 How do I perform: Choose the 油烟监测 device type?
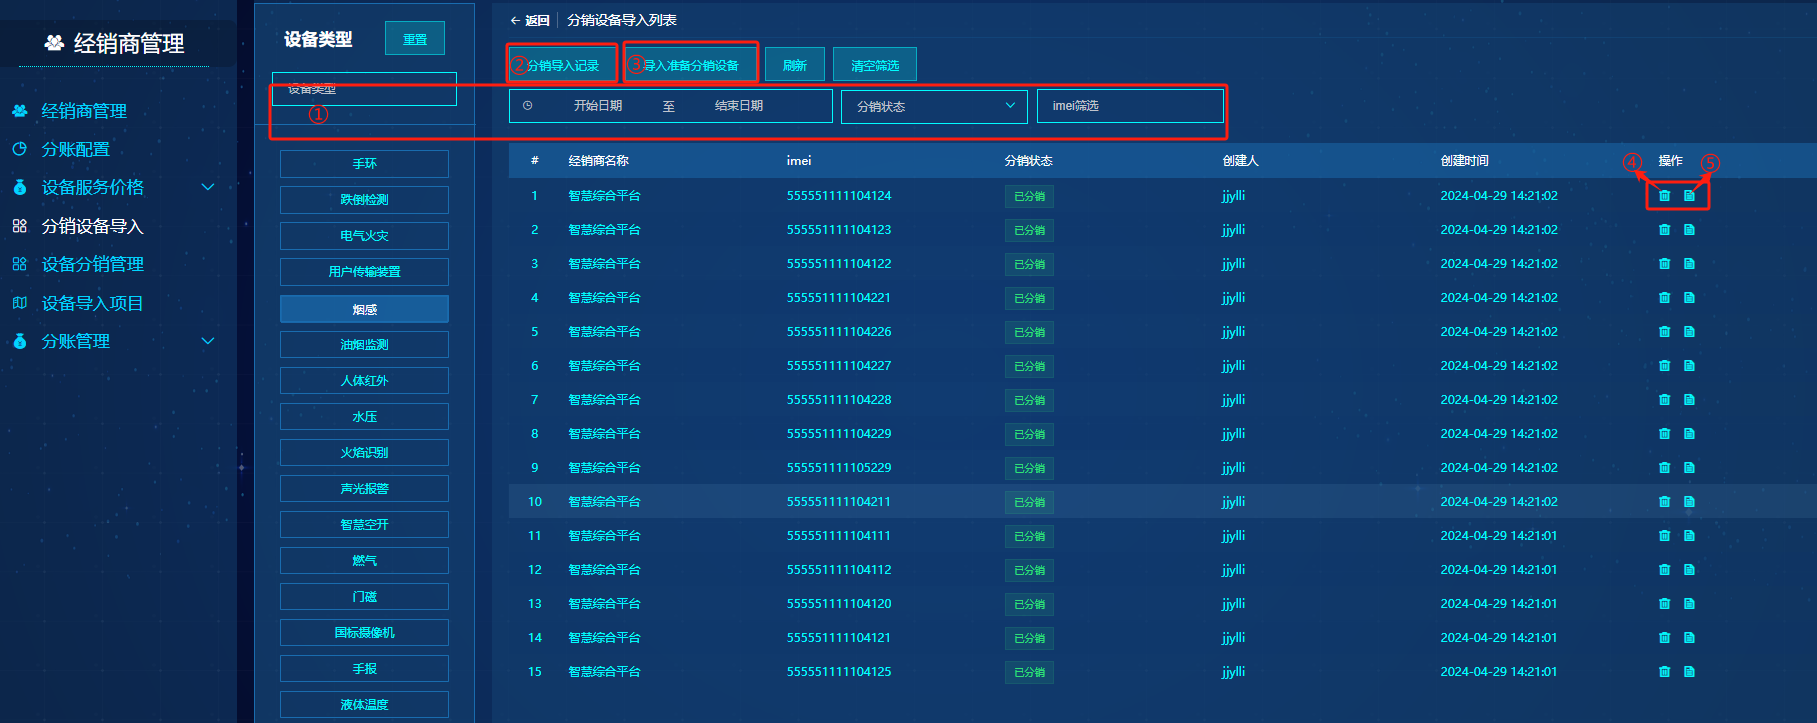tap(364, 345)
